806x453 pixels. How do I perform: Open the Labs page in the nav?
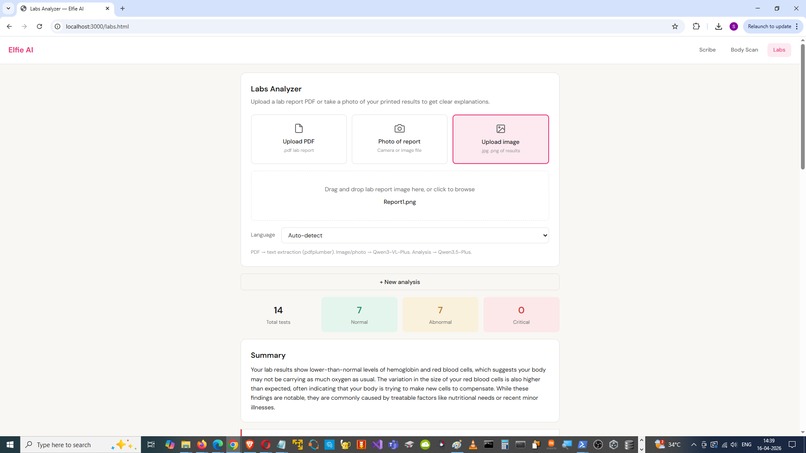(779, 50)
